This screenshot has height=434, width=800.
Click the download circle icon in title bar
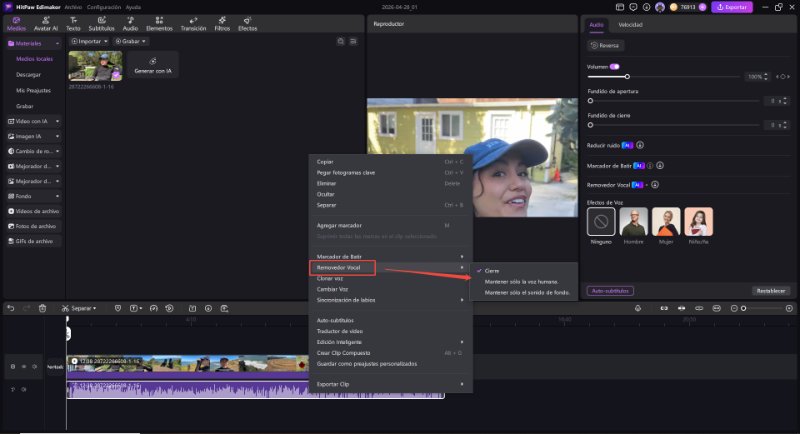[x=646, y=7]
